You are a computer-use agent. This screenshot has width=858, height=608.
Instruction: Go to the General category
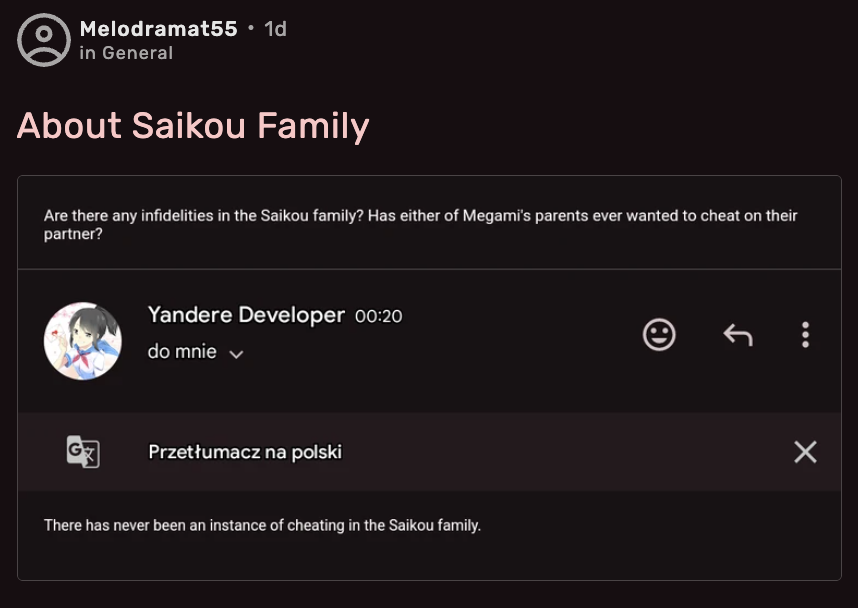(137, 53)
